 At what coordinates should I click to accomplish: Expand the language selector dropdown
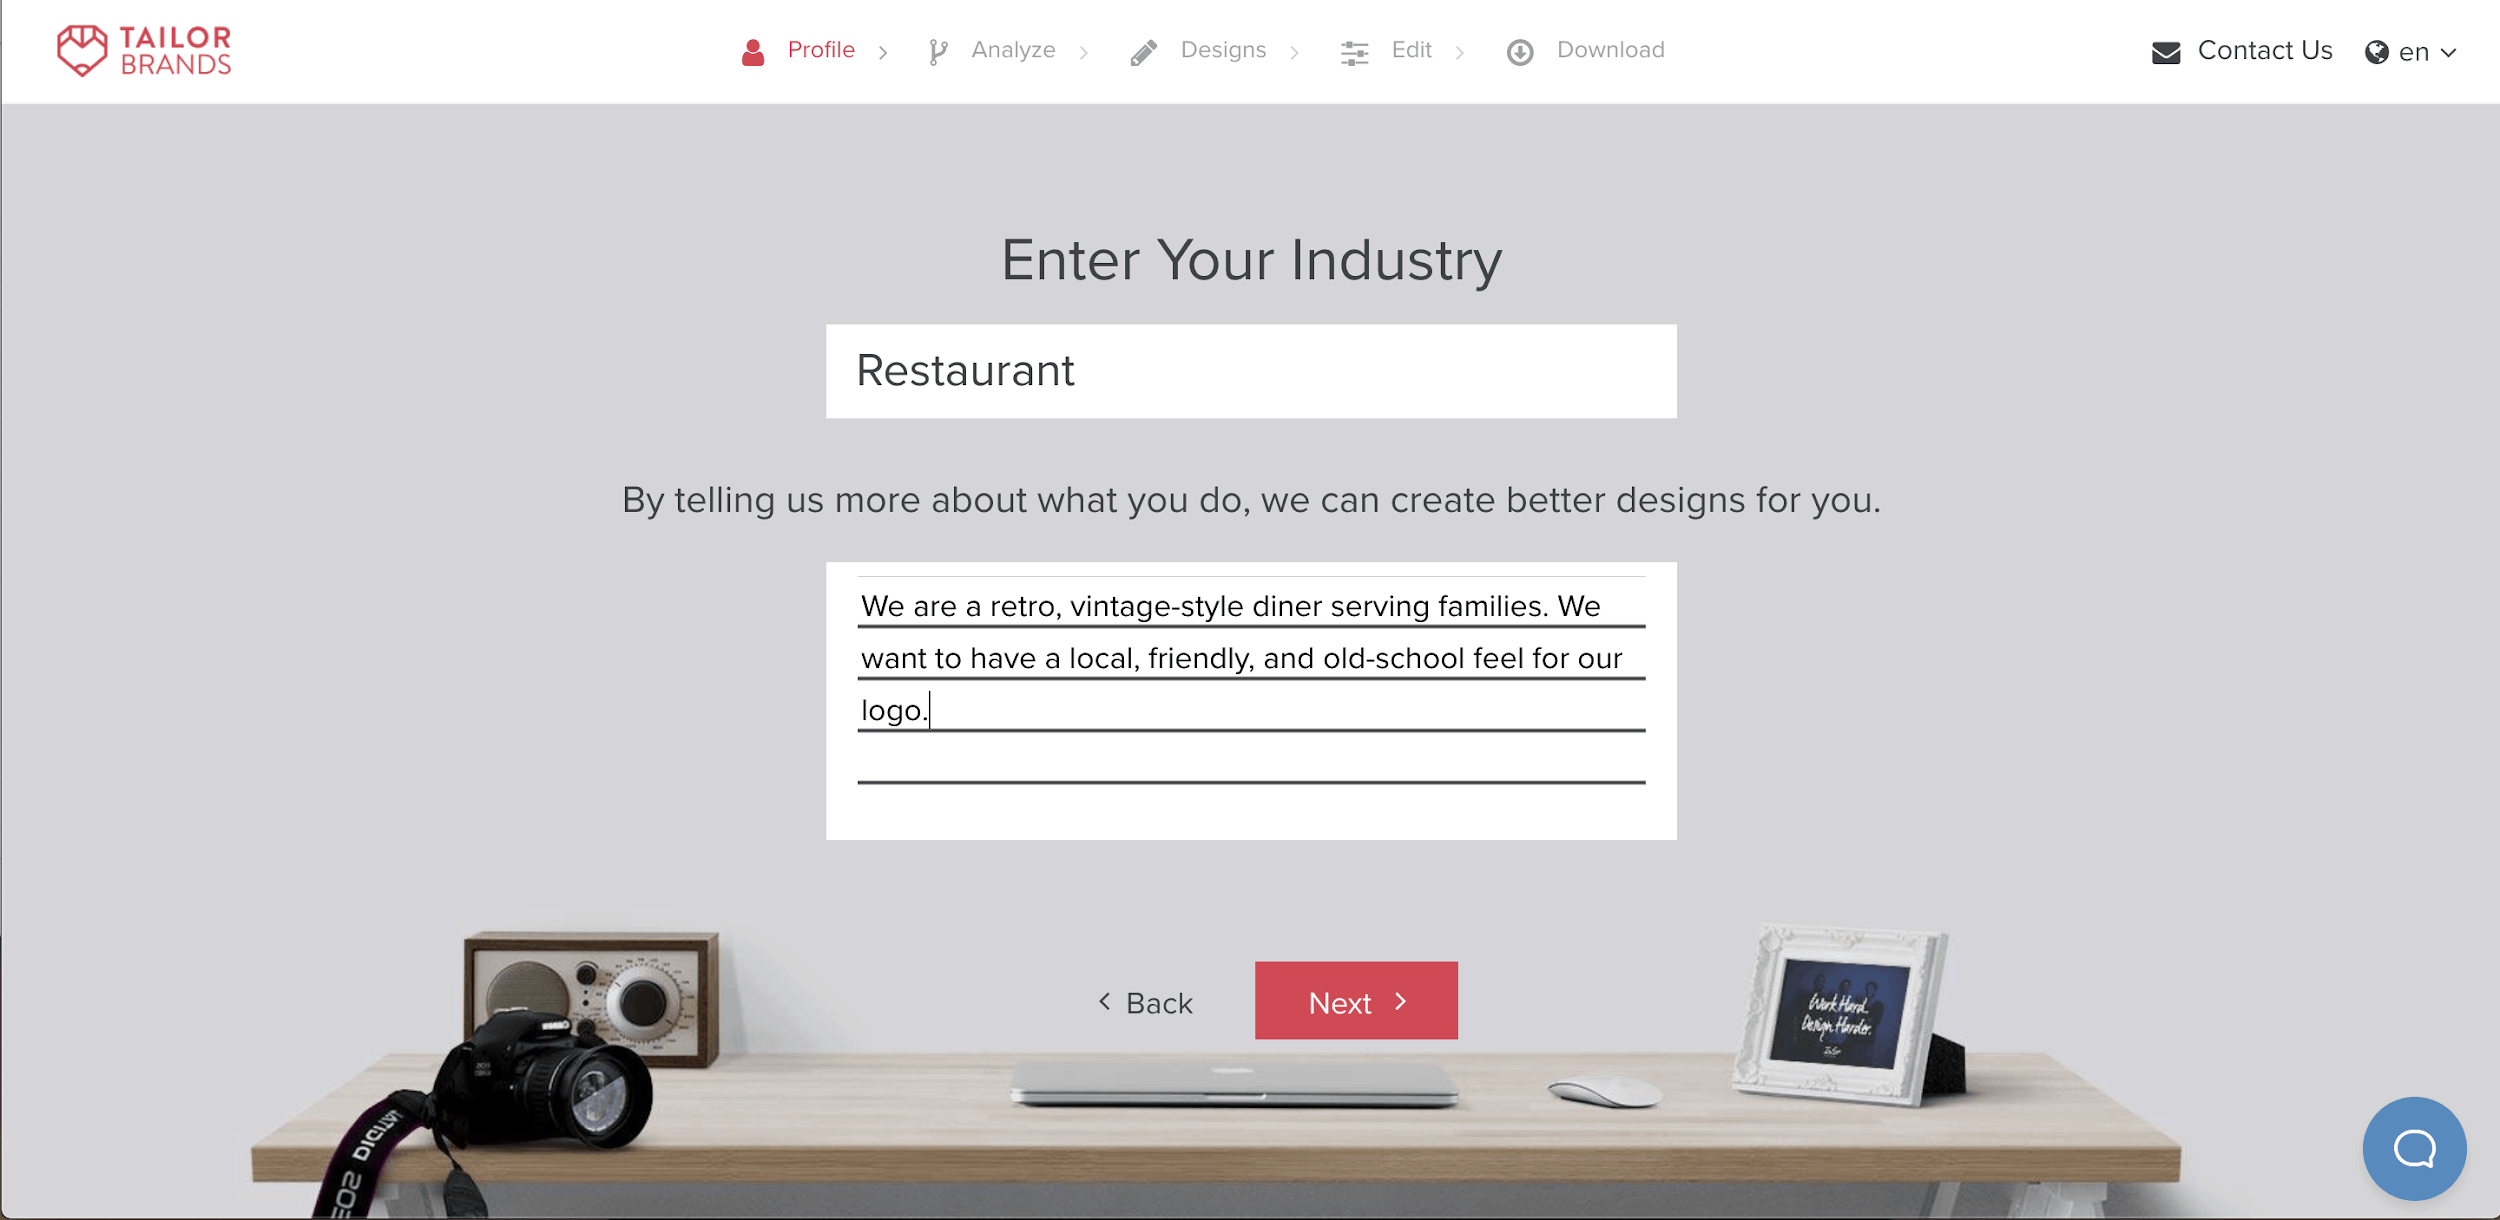click(2411, 53)
